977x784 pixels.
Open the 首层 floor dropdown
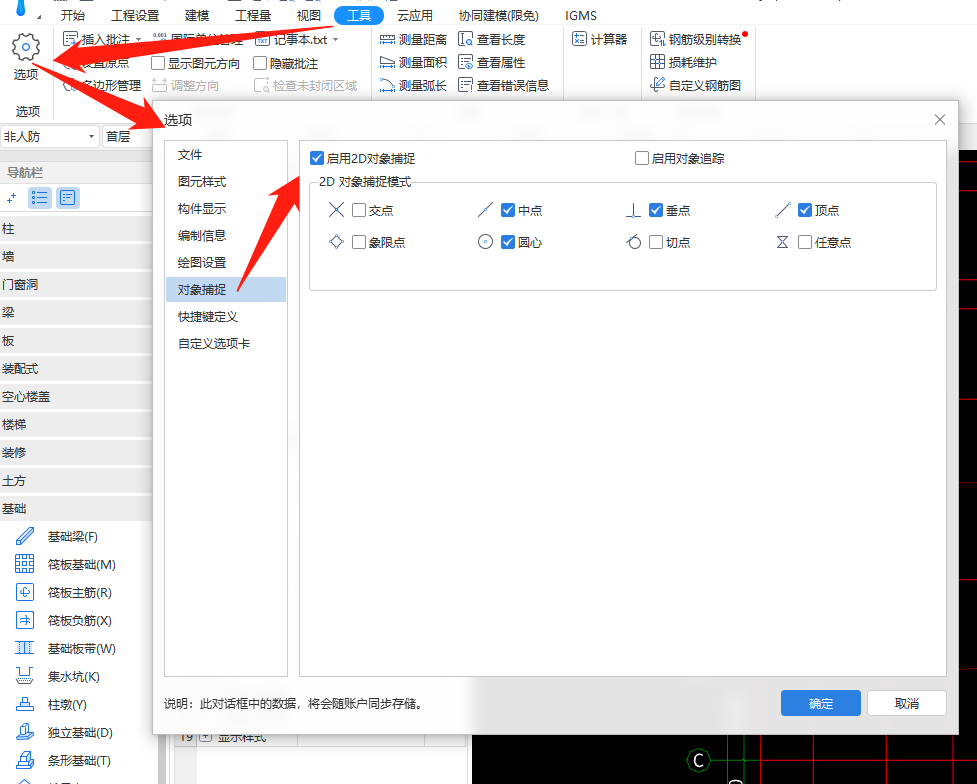click(x=127, y=136)
